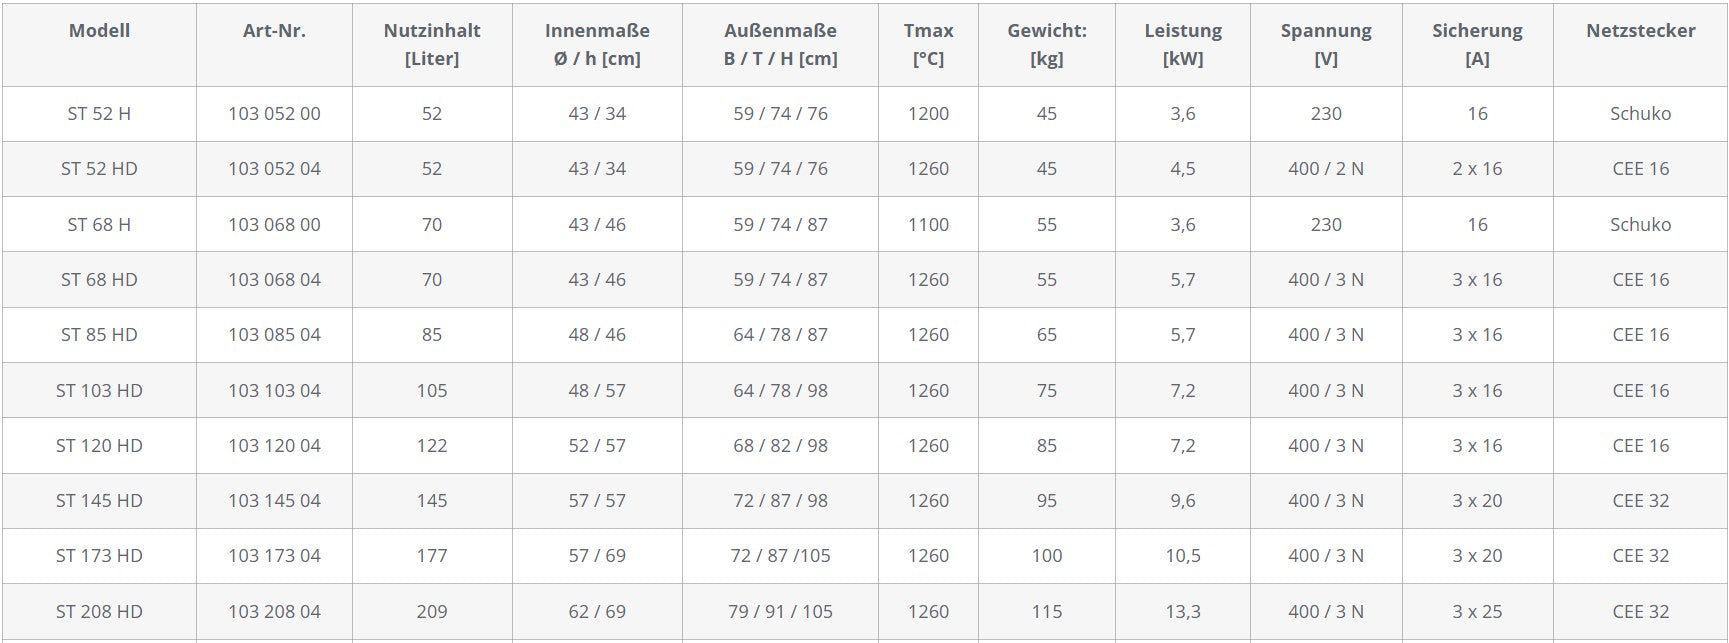Click the Modell column header
The image size is (1729, 643).
99,31
